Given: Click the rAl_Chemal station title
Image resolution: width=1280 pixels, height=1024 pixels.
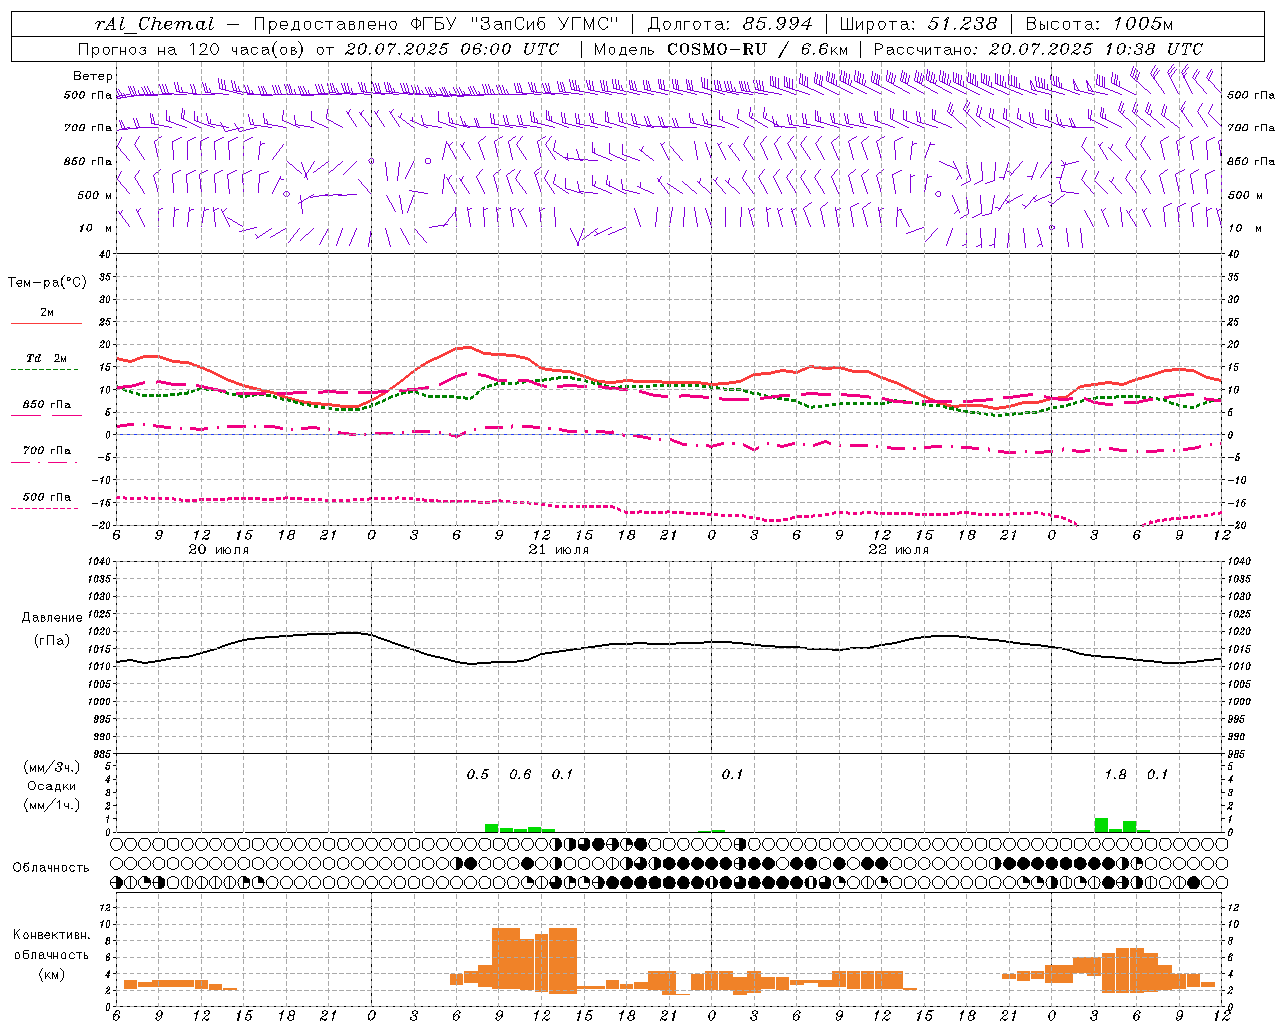Looking at the screenshot, I should pos(154,24).
